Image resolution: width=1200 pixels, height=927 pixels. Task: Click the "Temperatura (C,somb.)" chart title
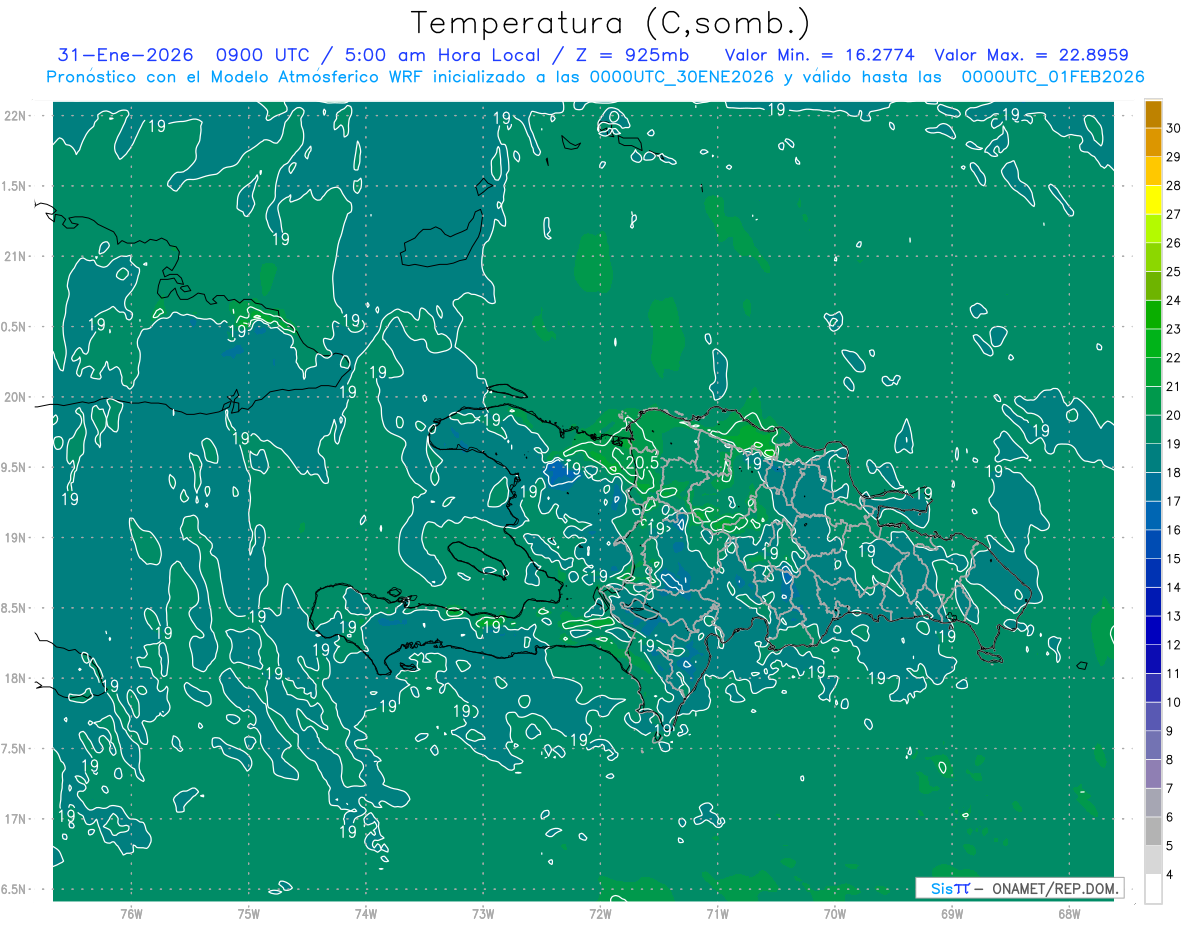pyautogui.click(x=610, y=23)
